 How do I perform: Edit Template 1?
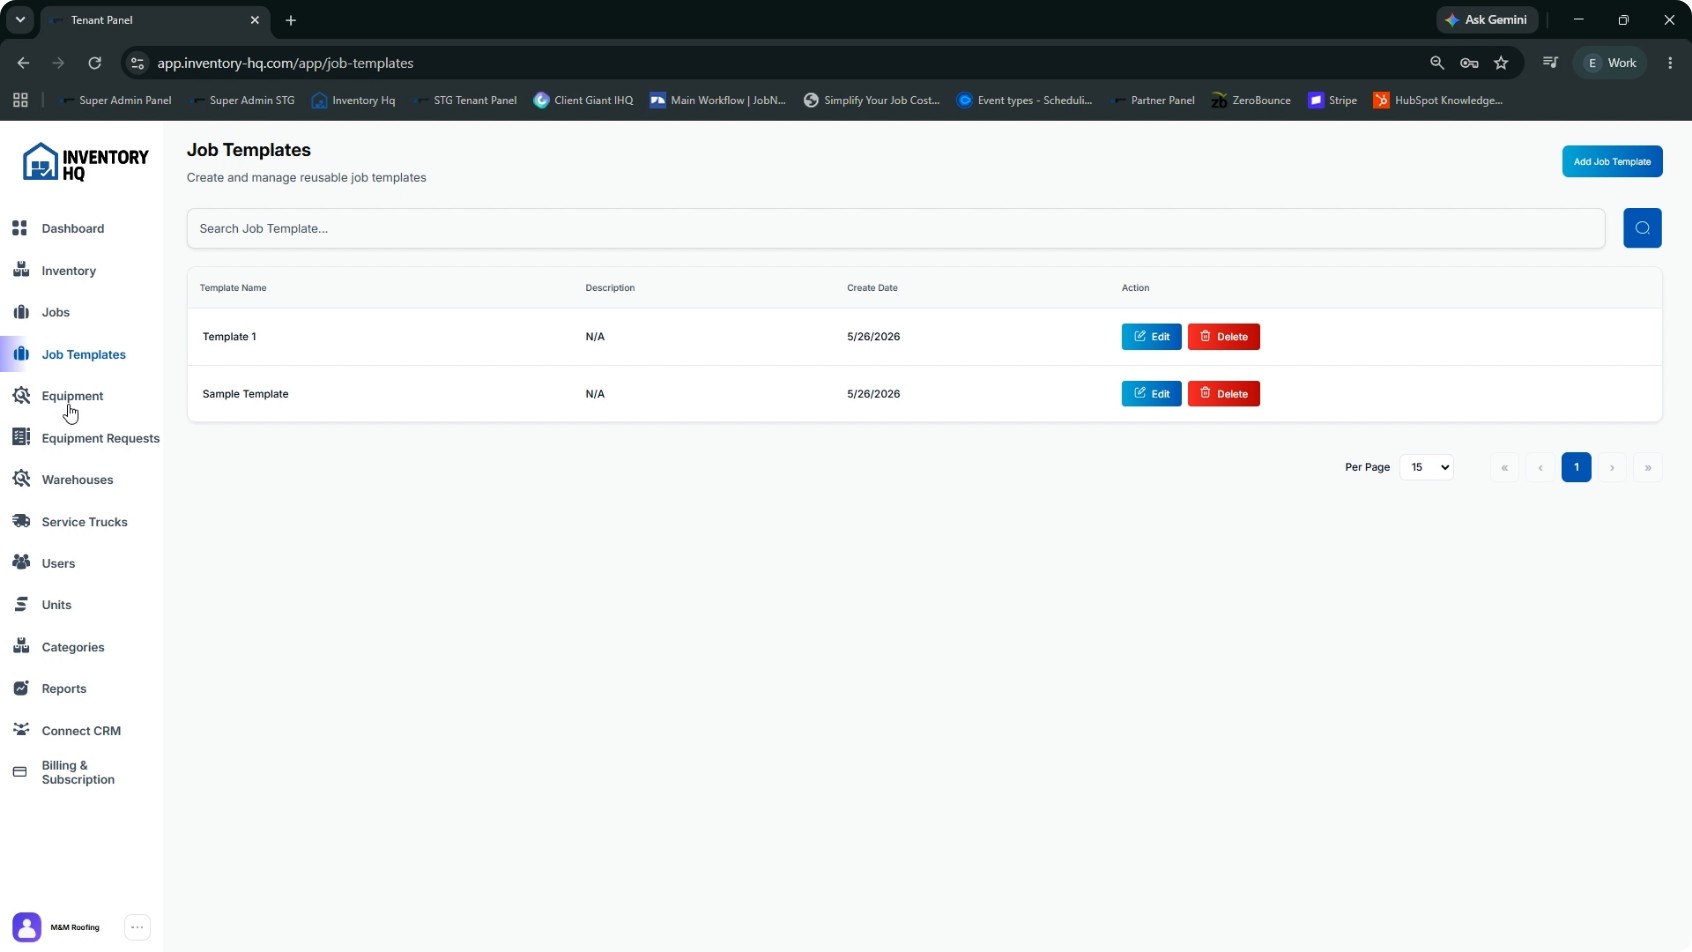point(1151,337)
